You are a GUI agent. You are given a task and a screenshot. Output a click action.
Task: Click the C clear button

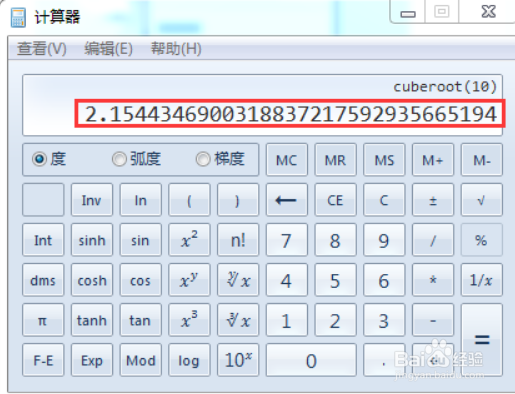pyautogui.click(x=384, y=200)
